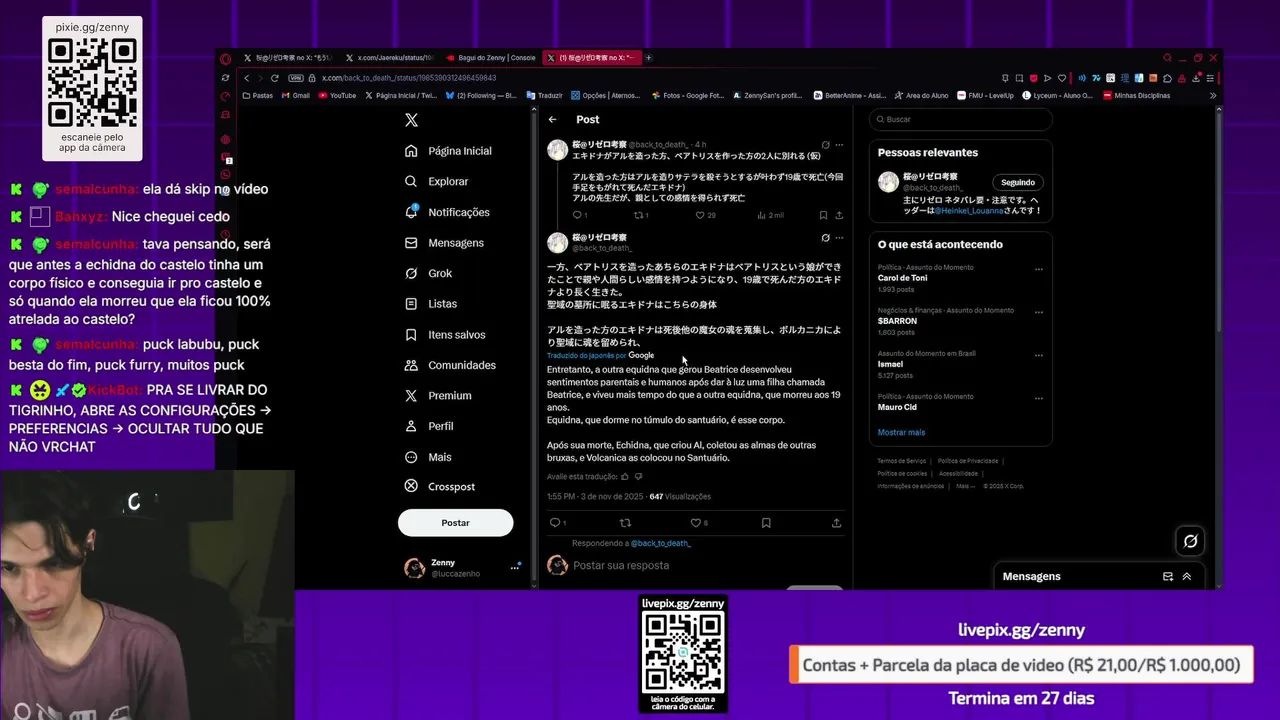Open Mensagens in the left sidebar
The height and width of the screenshot is (720, 1280).
pyautogui.click(x=444, y=243)
